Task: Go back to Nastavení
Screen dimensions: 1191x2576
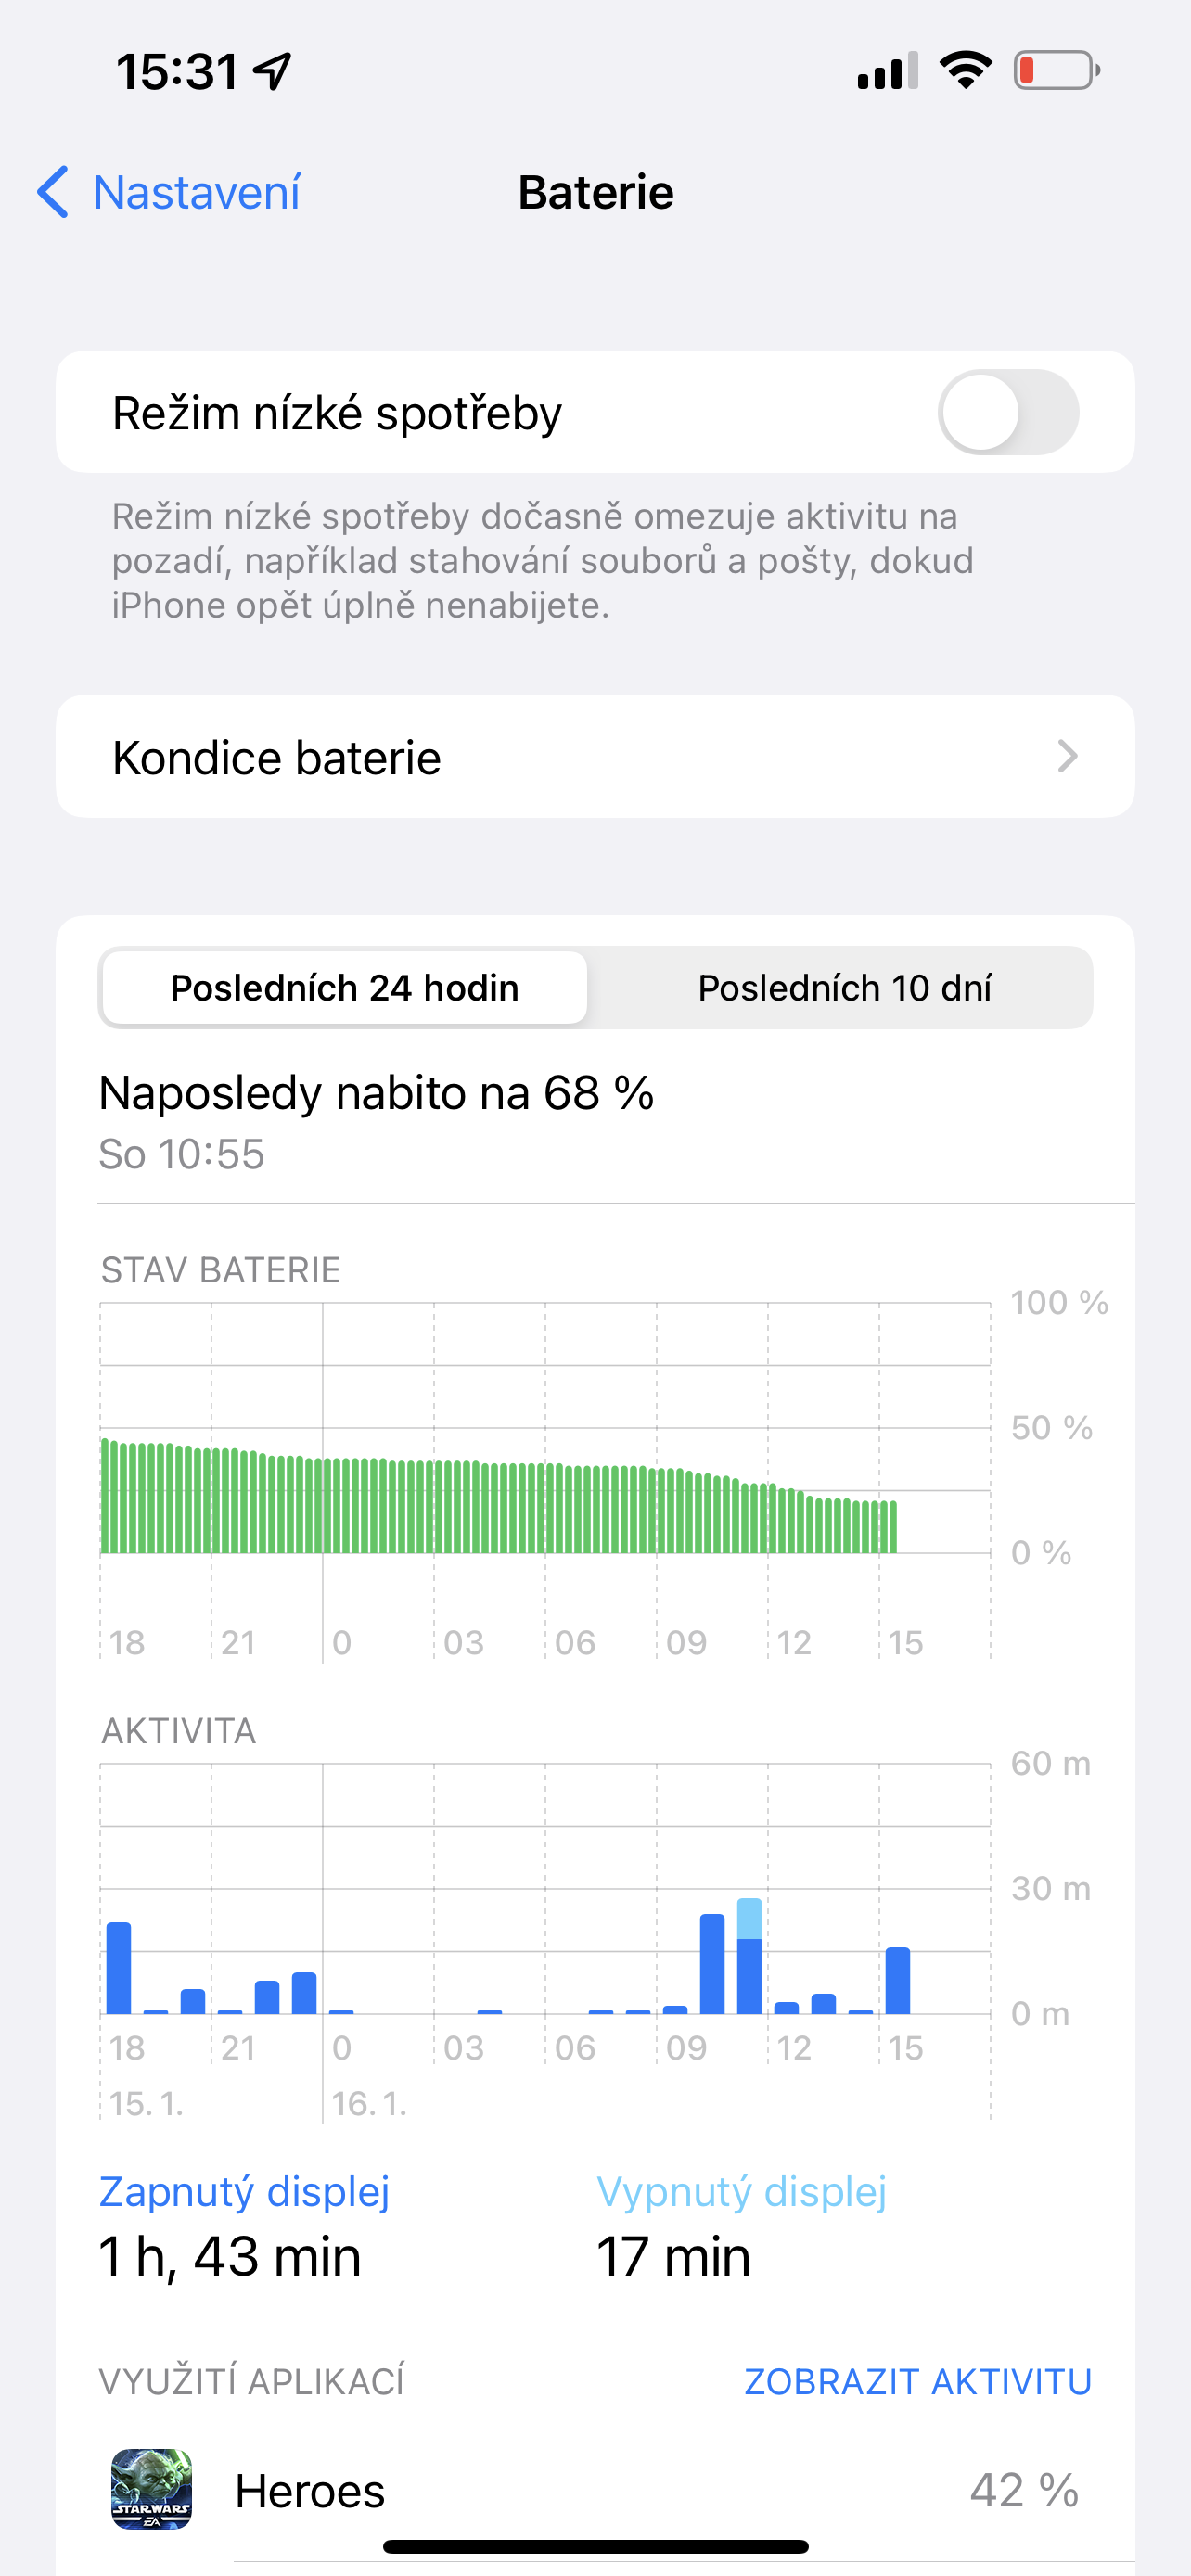Action: (196, 192)
